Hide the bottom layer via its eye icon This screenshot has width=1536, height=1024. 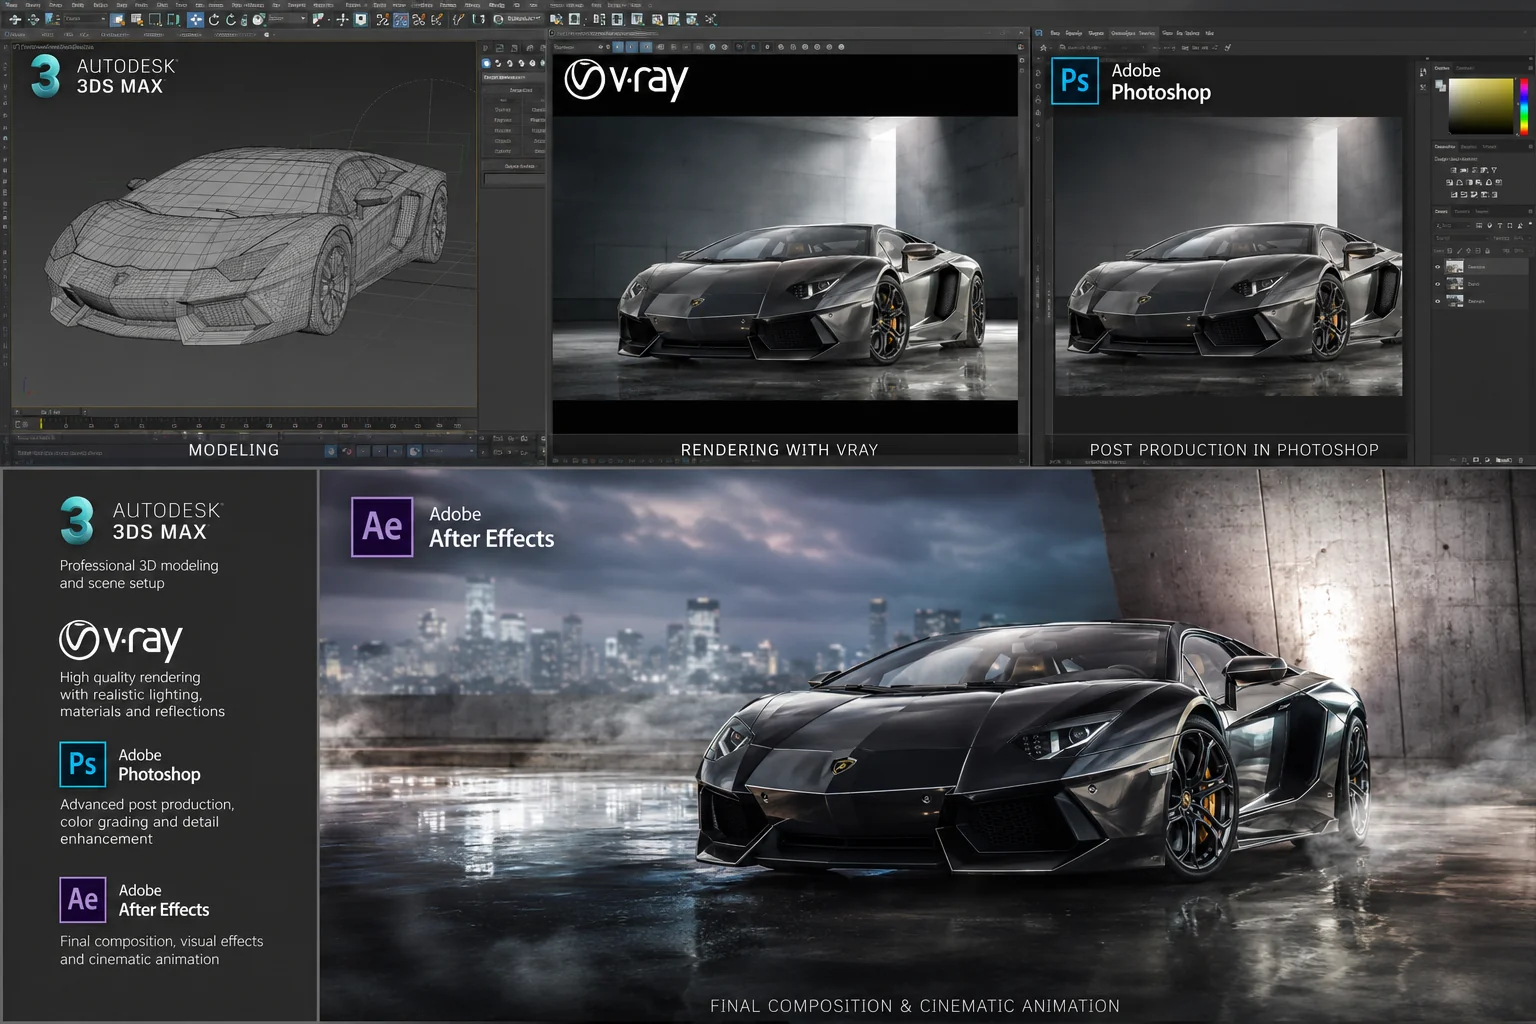coord(1438,301)
